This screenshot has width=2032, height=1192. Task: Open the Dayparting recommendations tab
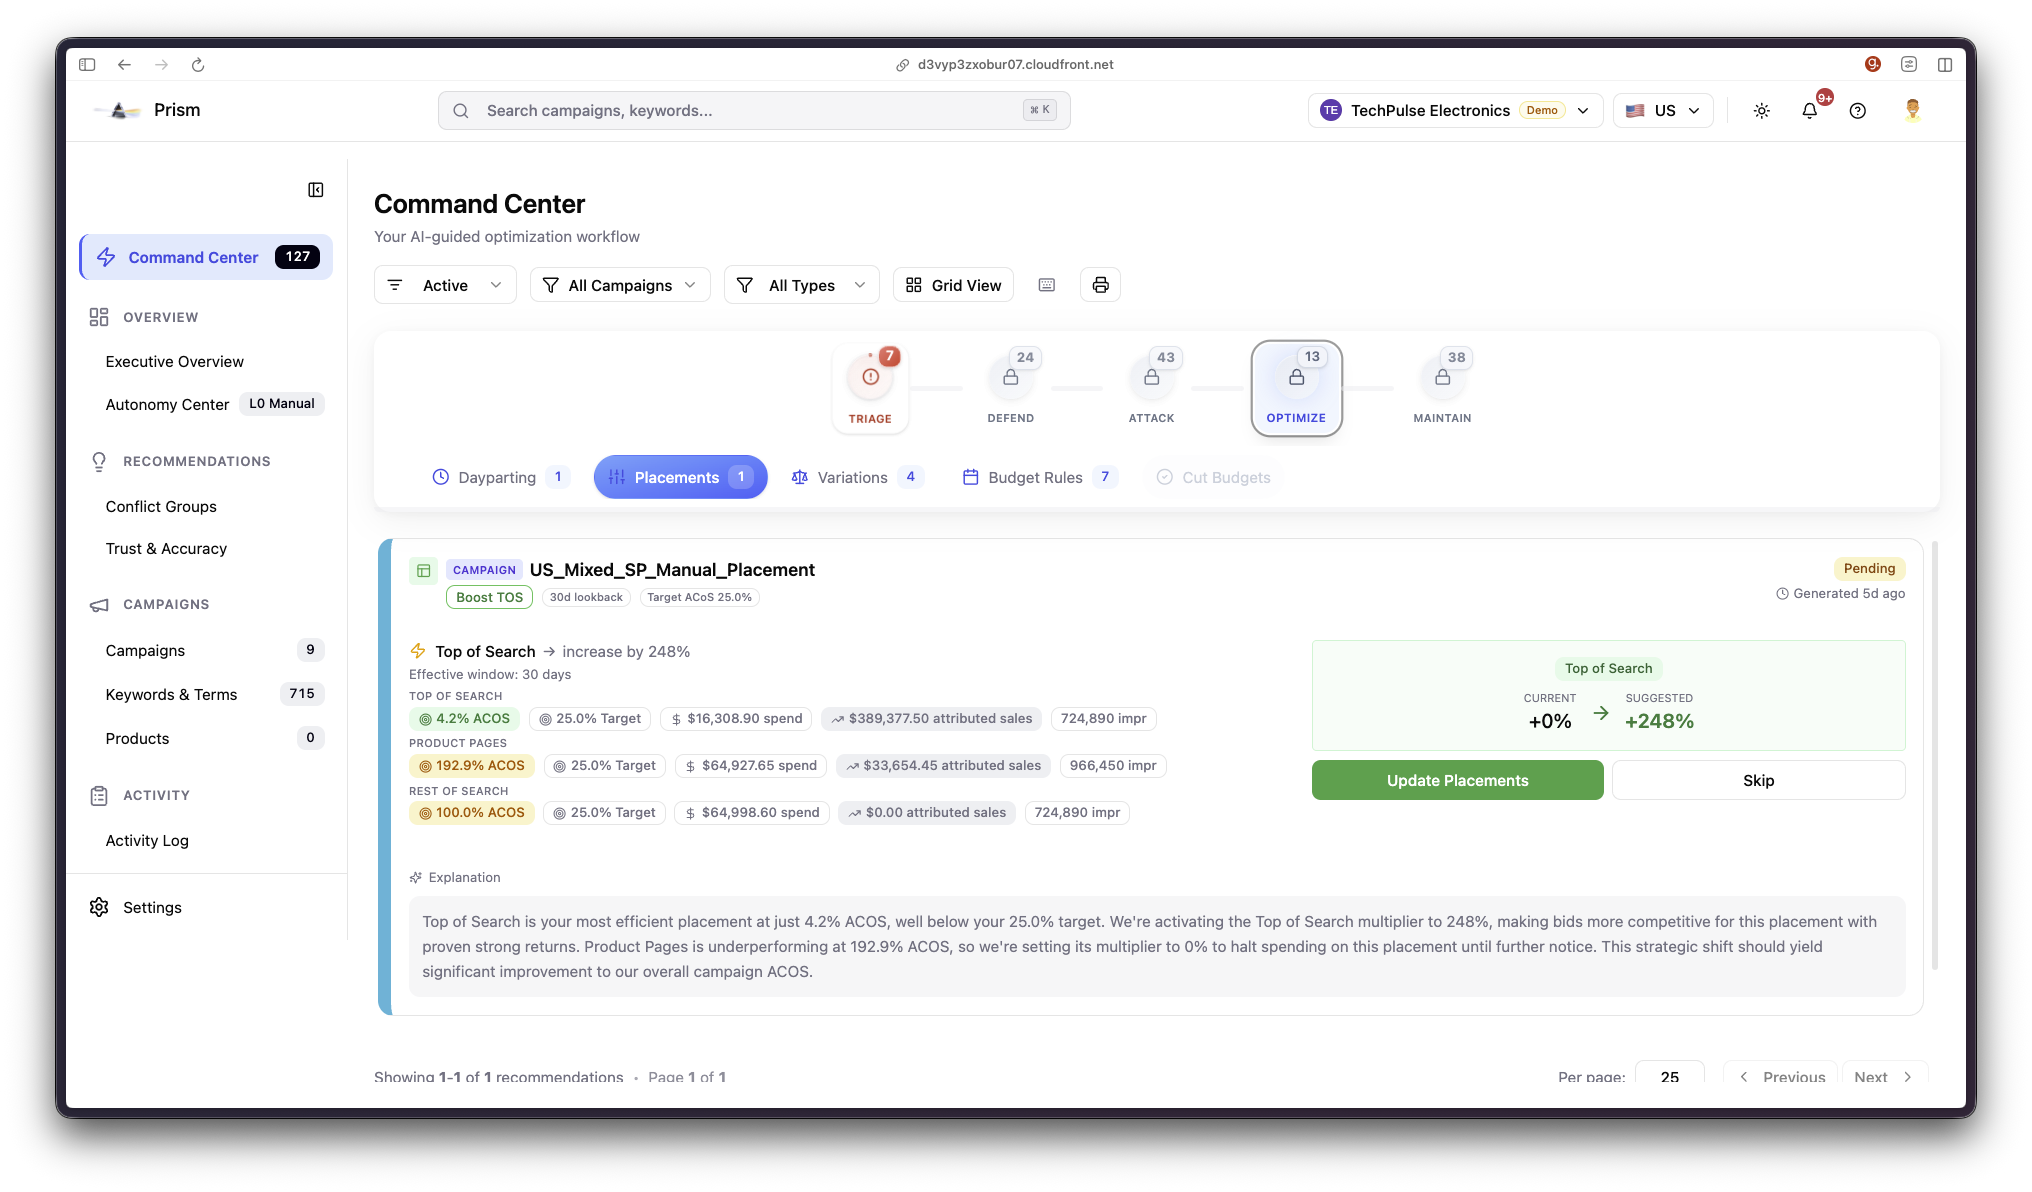(x=498, y=477)
